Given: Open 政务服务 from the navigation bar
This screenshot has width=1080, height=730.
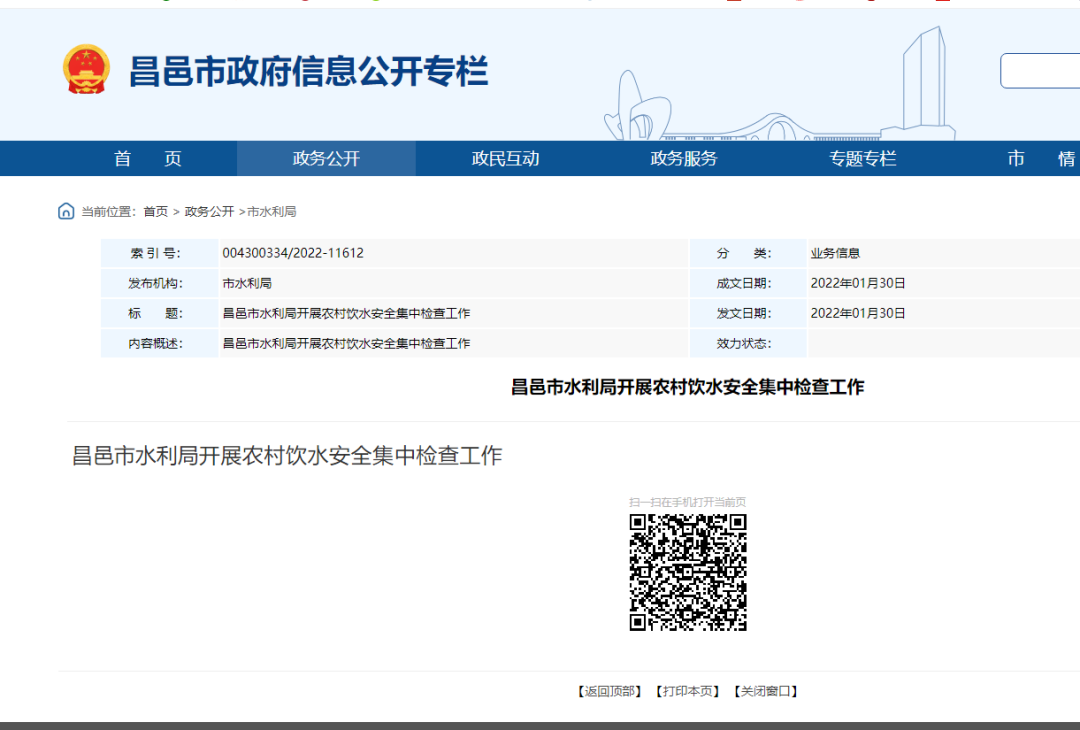Looking at the screenshot, I should (x=684, y=159).
